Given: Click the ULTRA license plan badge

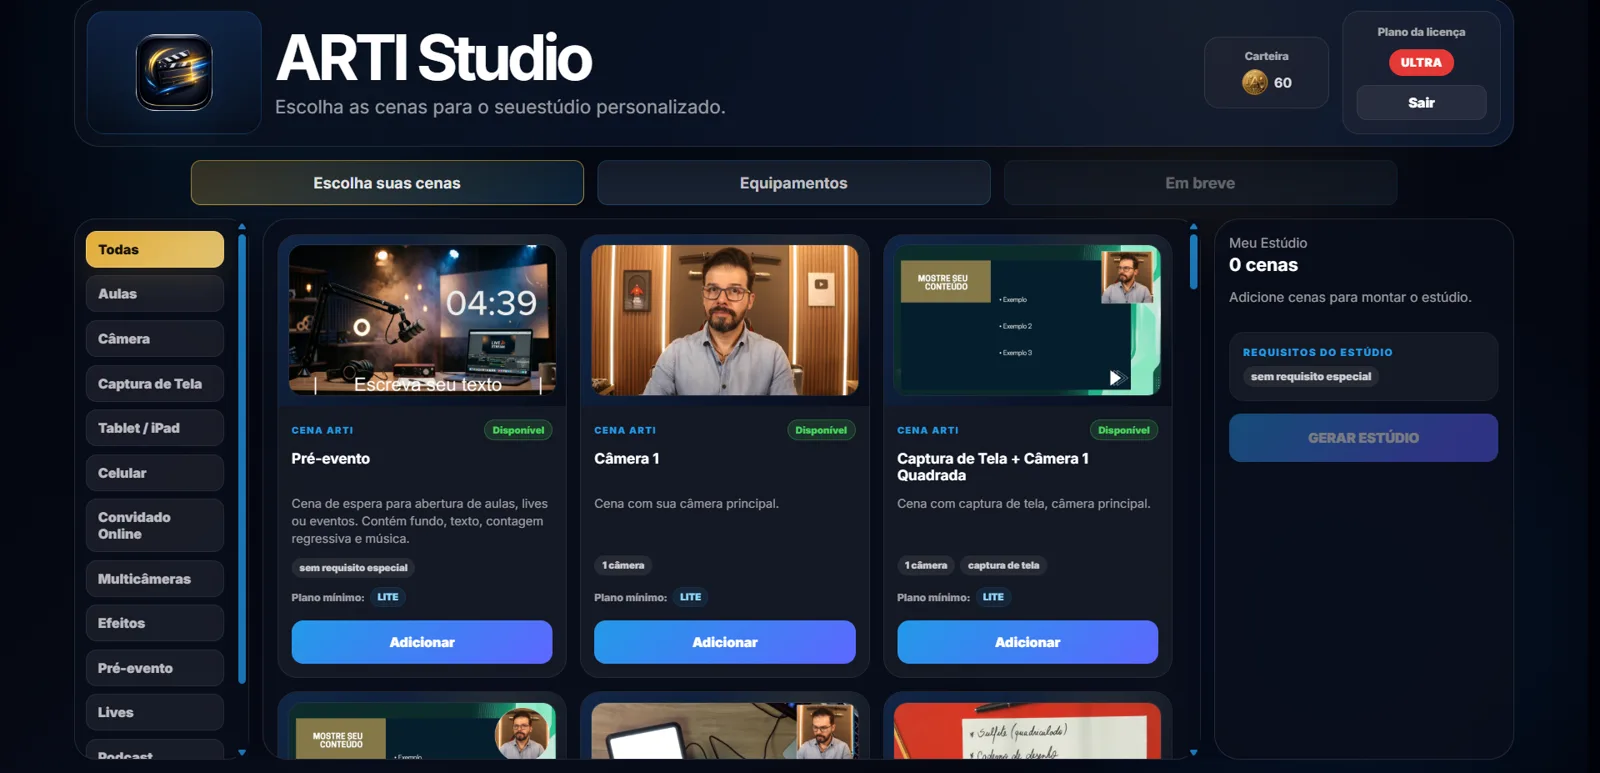Looking at the screenshot, I should point(1421,62).
